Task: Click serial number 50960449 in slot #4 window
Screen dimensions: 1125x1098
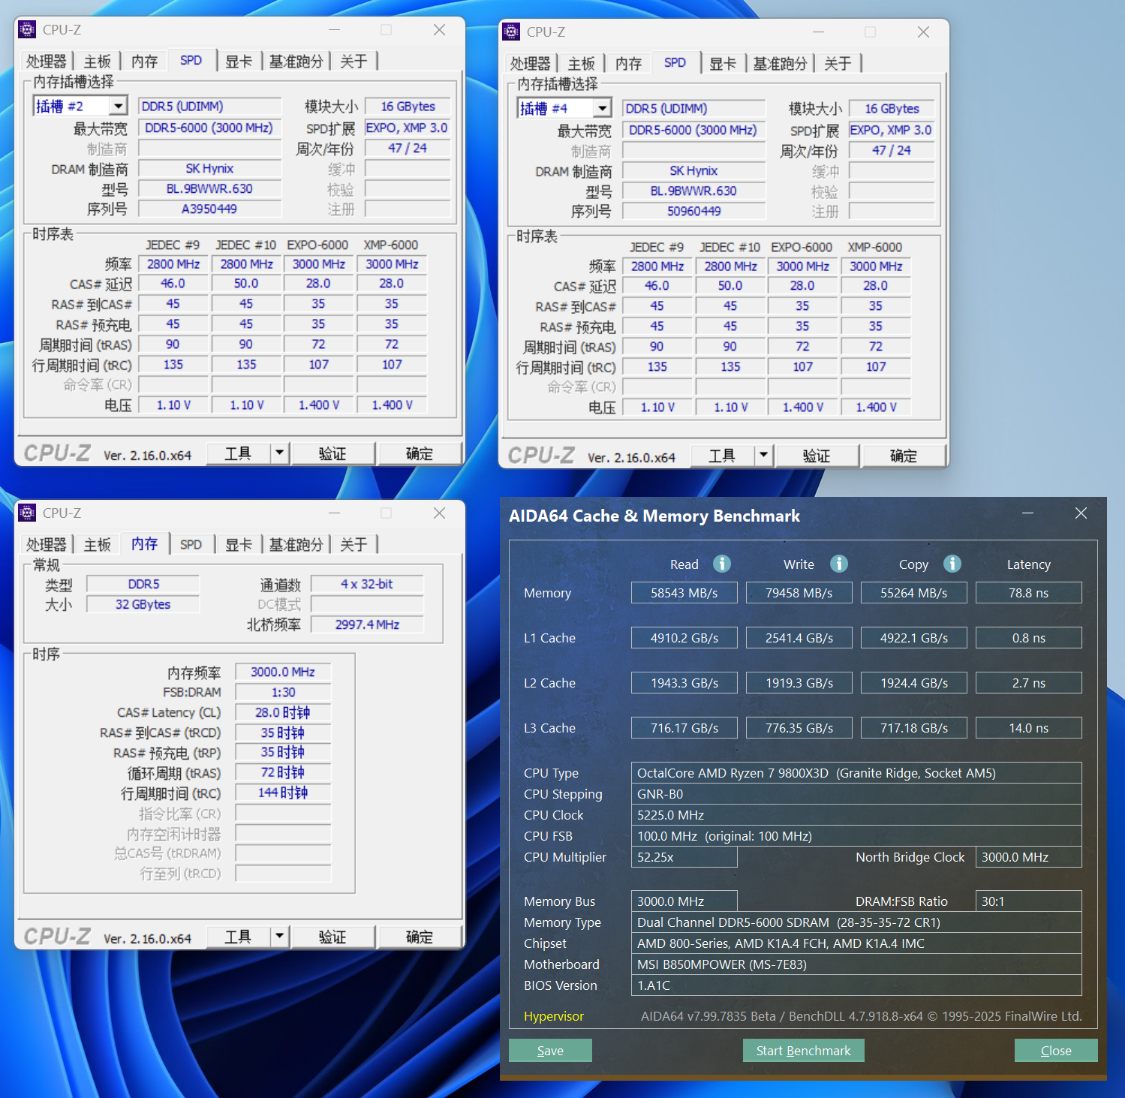Action: pyautogui.click(x=694, y=211)
